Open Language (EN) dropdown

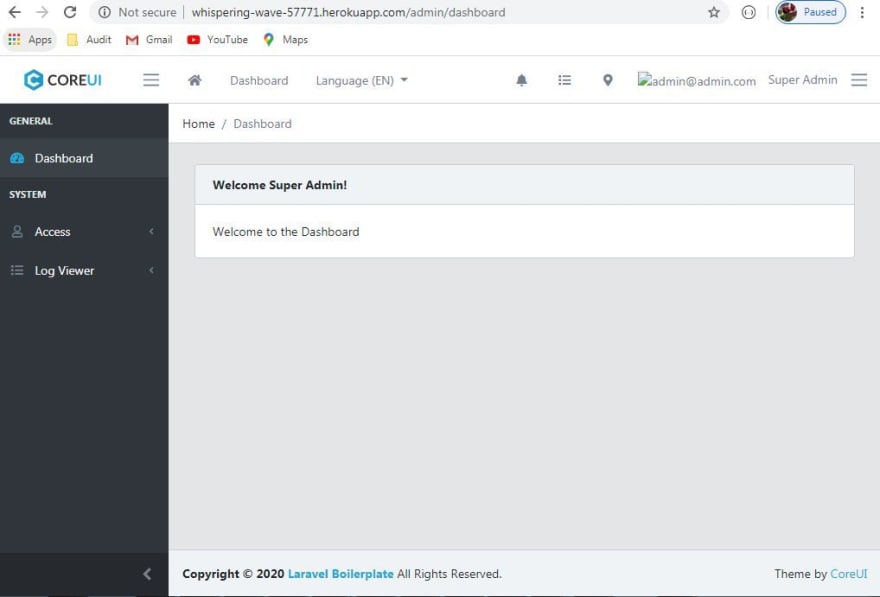click(x=361, y=80)
